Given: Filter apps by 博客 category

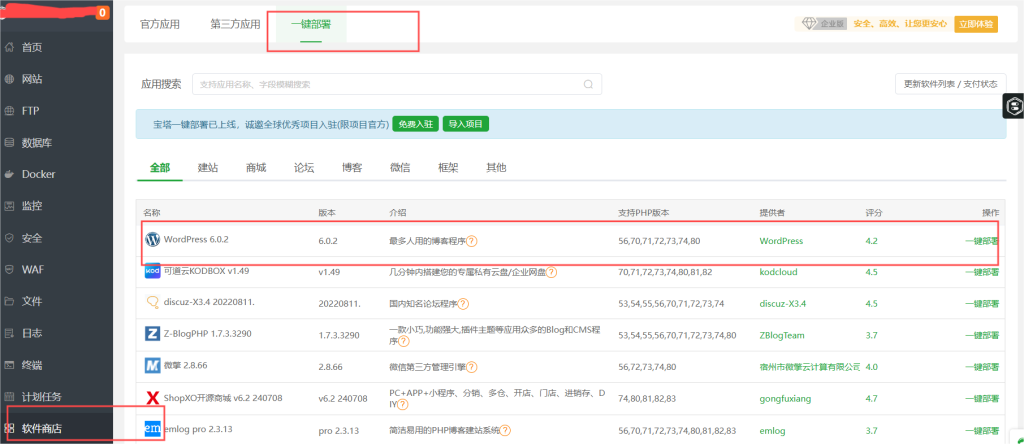Looking at the screenshot, I should (352, 168).
